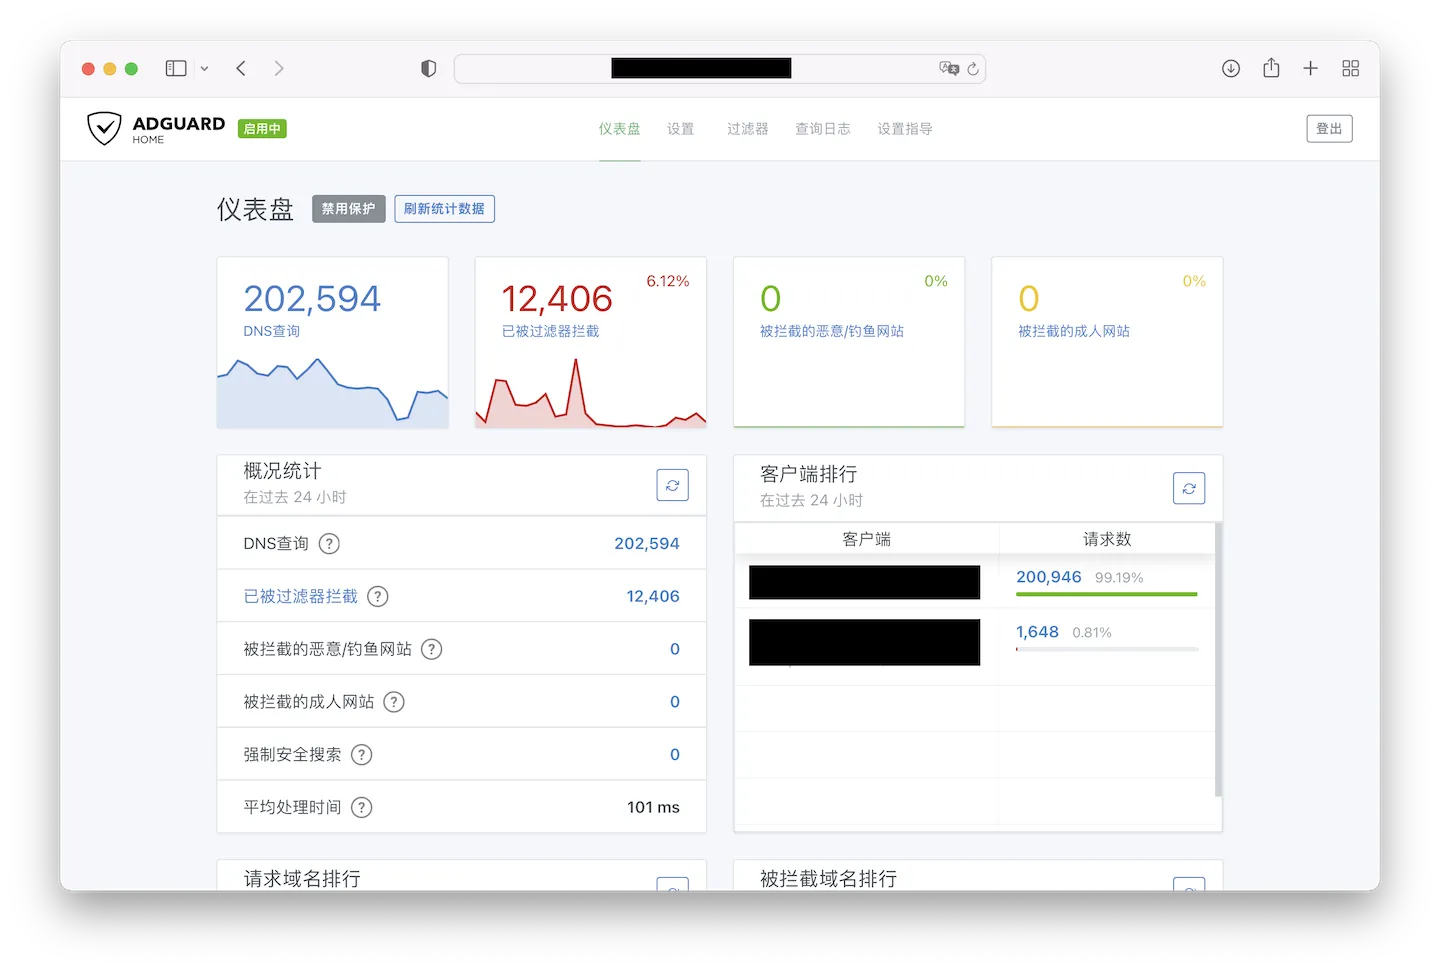The height and width of the screenshot is (970, 1440).
Task: Open the 过滤器 filters menu
Action: tap(747, 129)
